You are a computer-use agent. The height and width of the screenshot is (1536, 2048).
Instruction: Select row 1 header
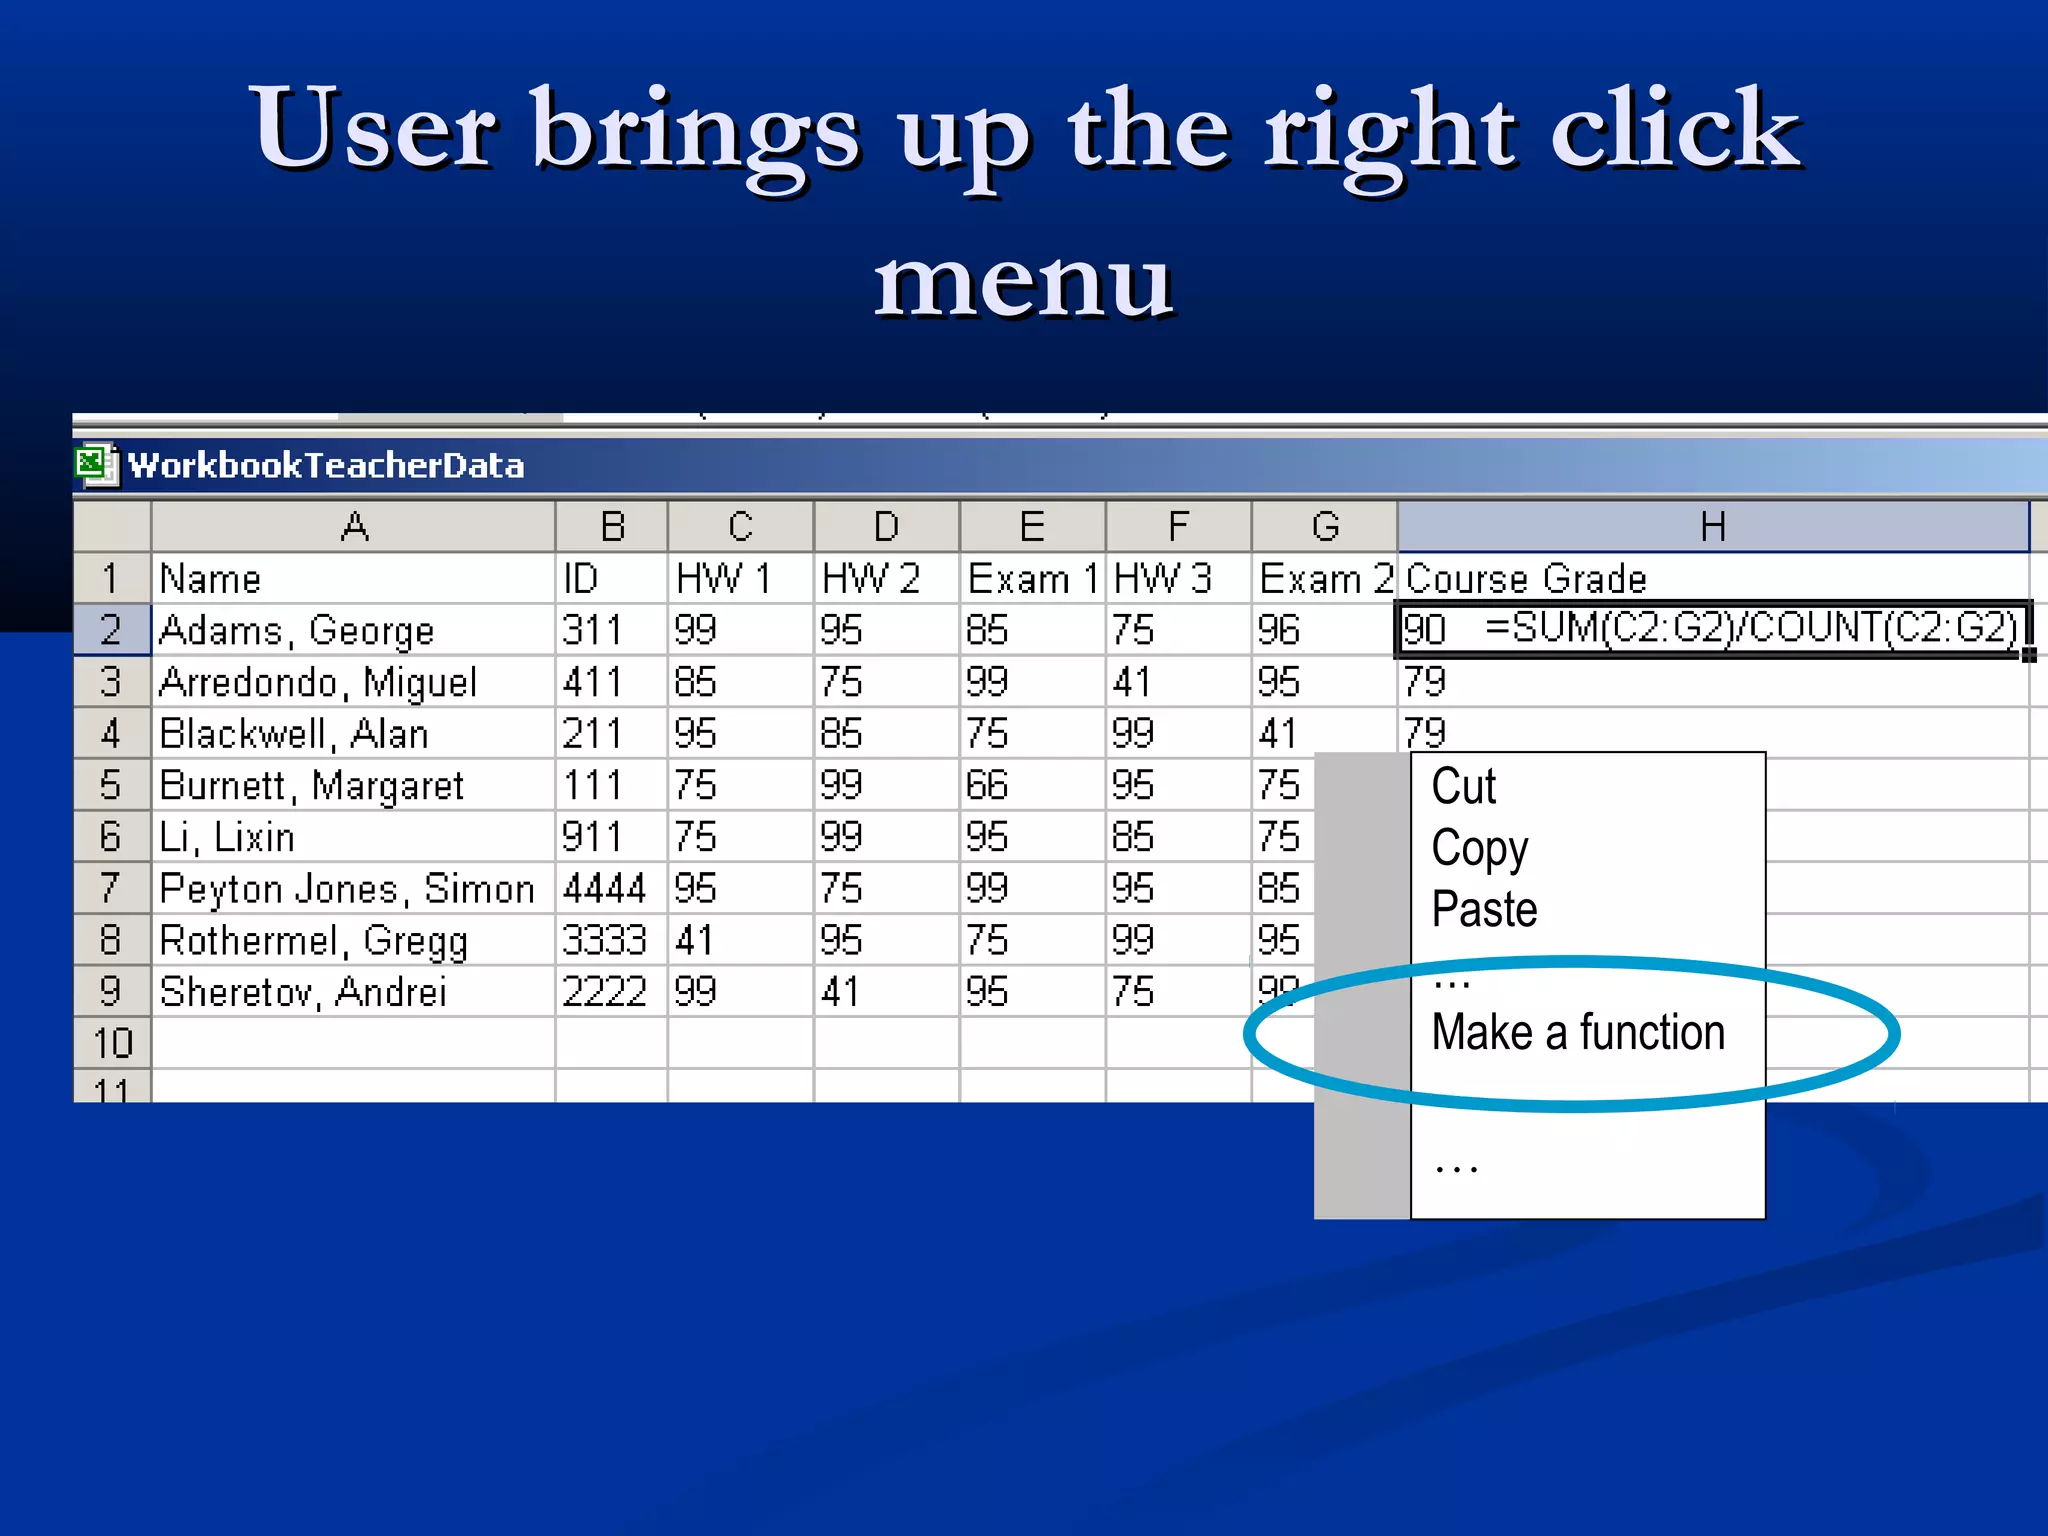[x=112, y=578]
